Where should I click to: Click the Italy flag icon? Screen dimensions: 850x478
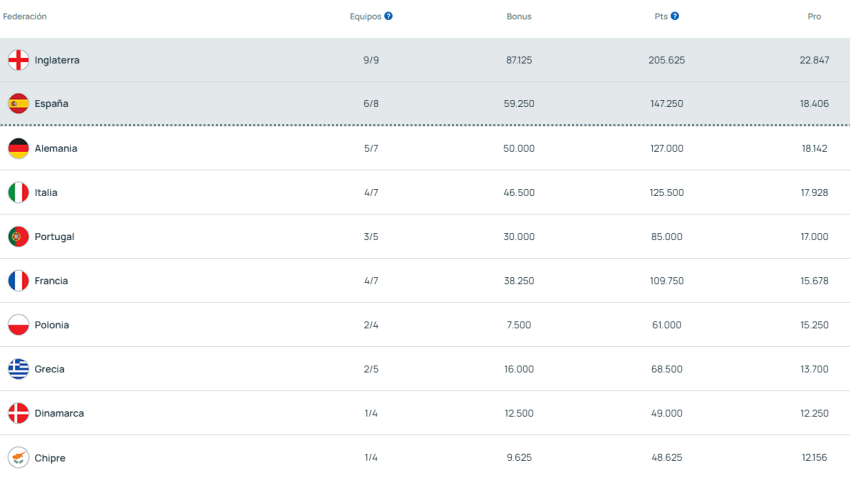pyautogui.click(x=18, y=192)
